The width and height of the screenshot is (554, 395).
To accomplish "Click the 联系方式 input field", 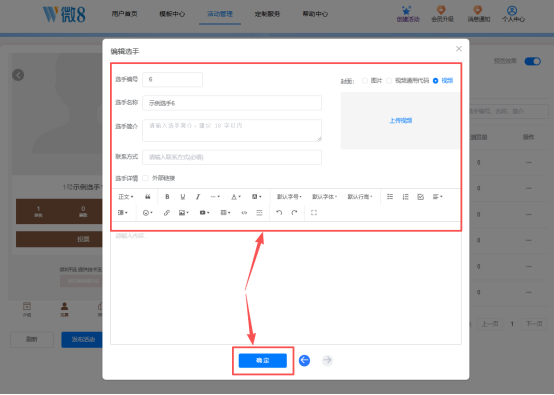I will pos(232,157).
